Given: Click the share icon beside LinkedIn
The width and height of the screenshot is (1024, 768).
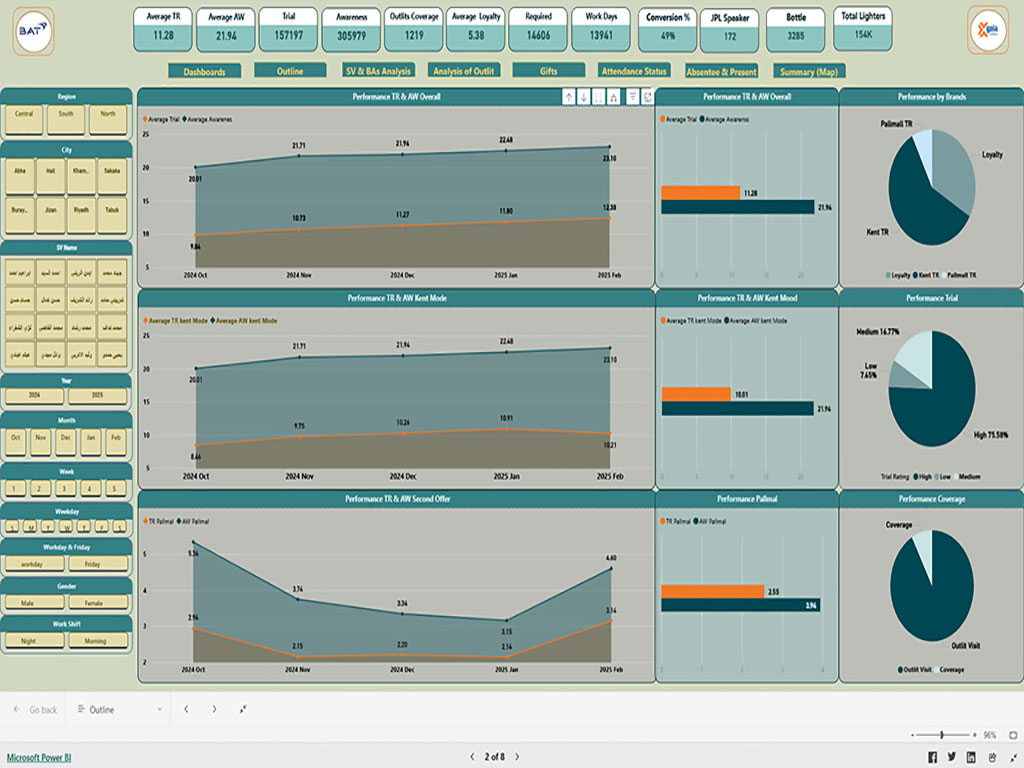Looking at the screenshot, I should click(x=993, y=757).
